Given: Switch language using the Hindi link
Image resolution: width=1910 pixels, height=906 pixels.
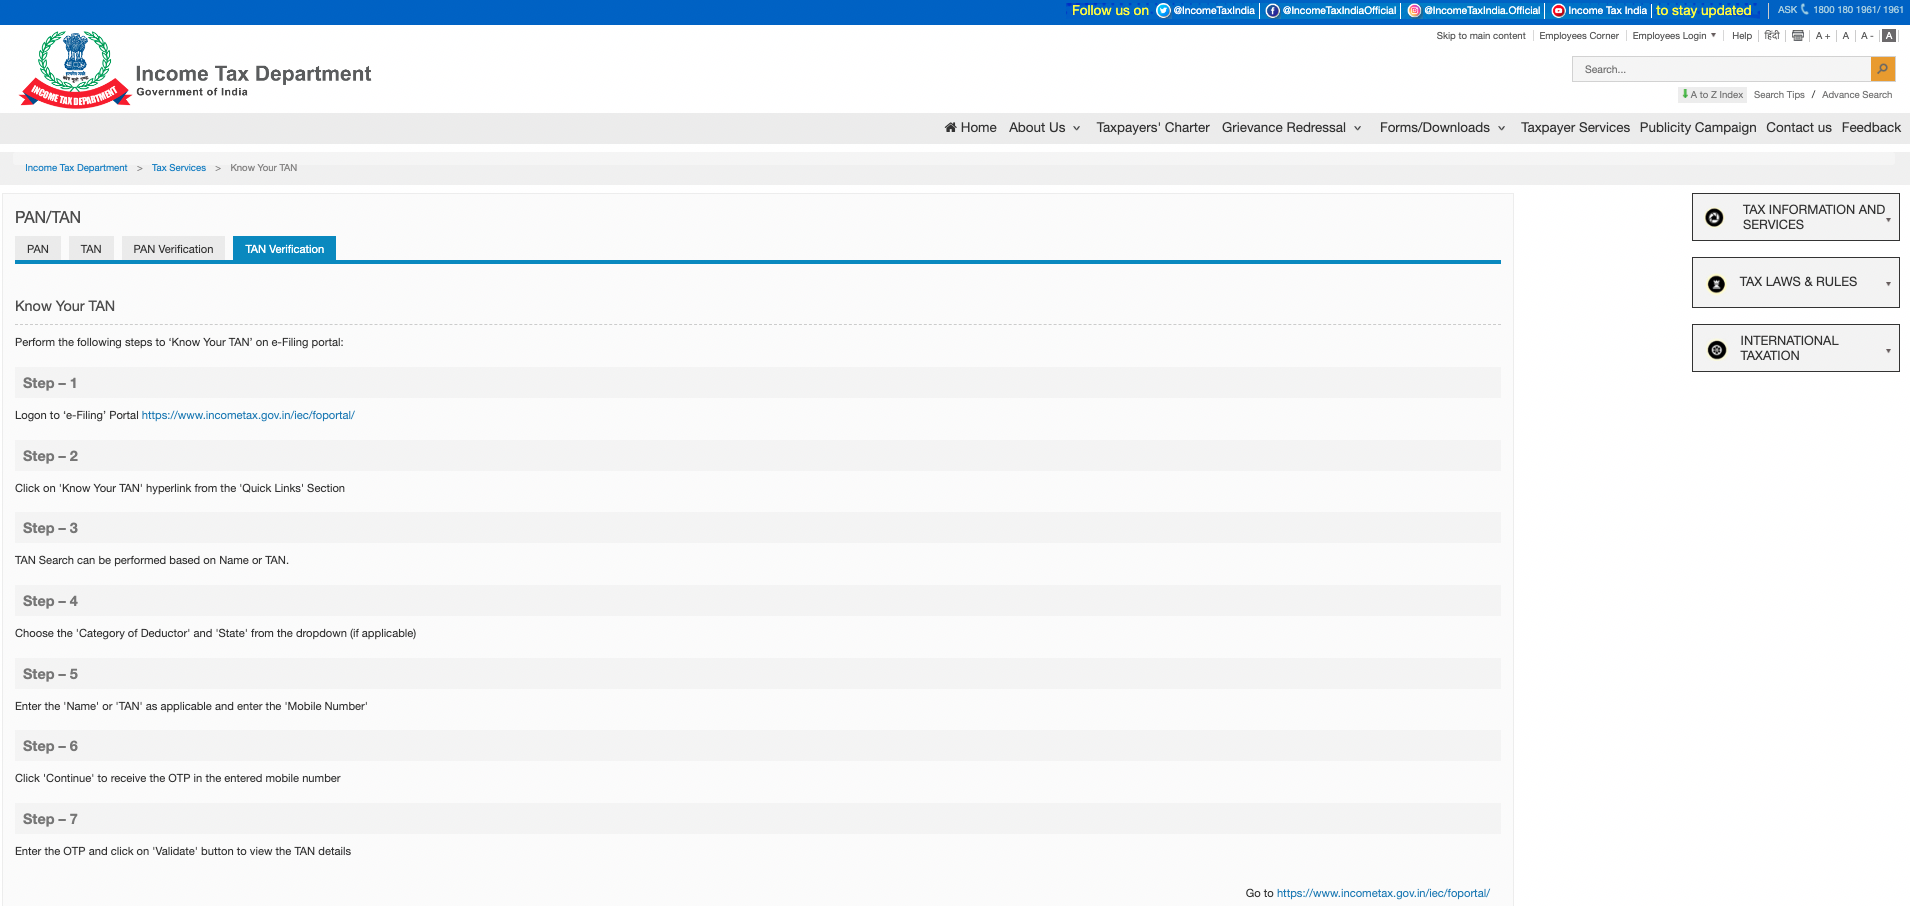Looking at the screenshot, I should click(x=1772, y=36).
